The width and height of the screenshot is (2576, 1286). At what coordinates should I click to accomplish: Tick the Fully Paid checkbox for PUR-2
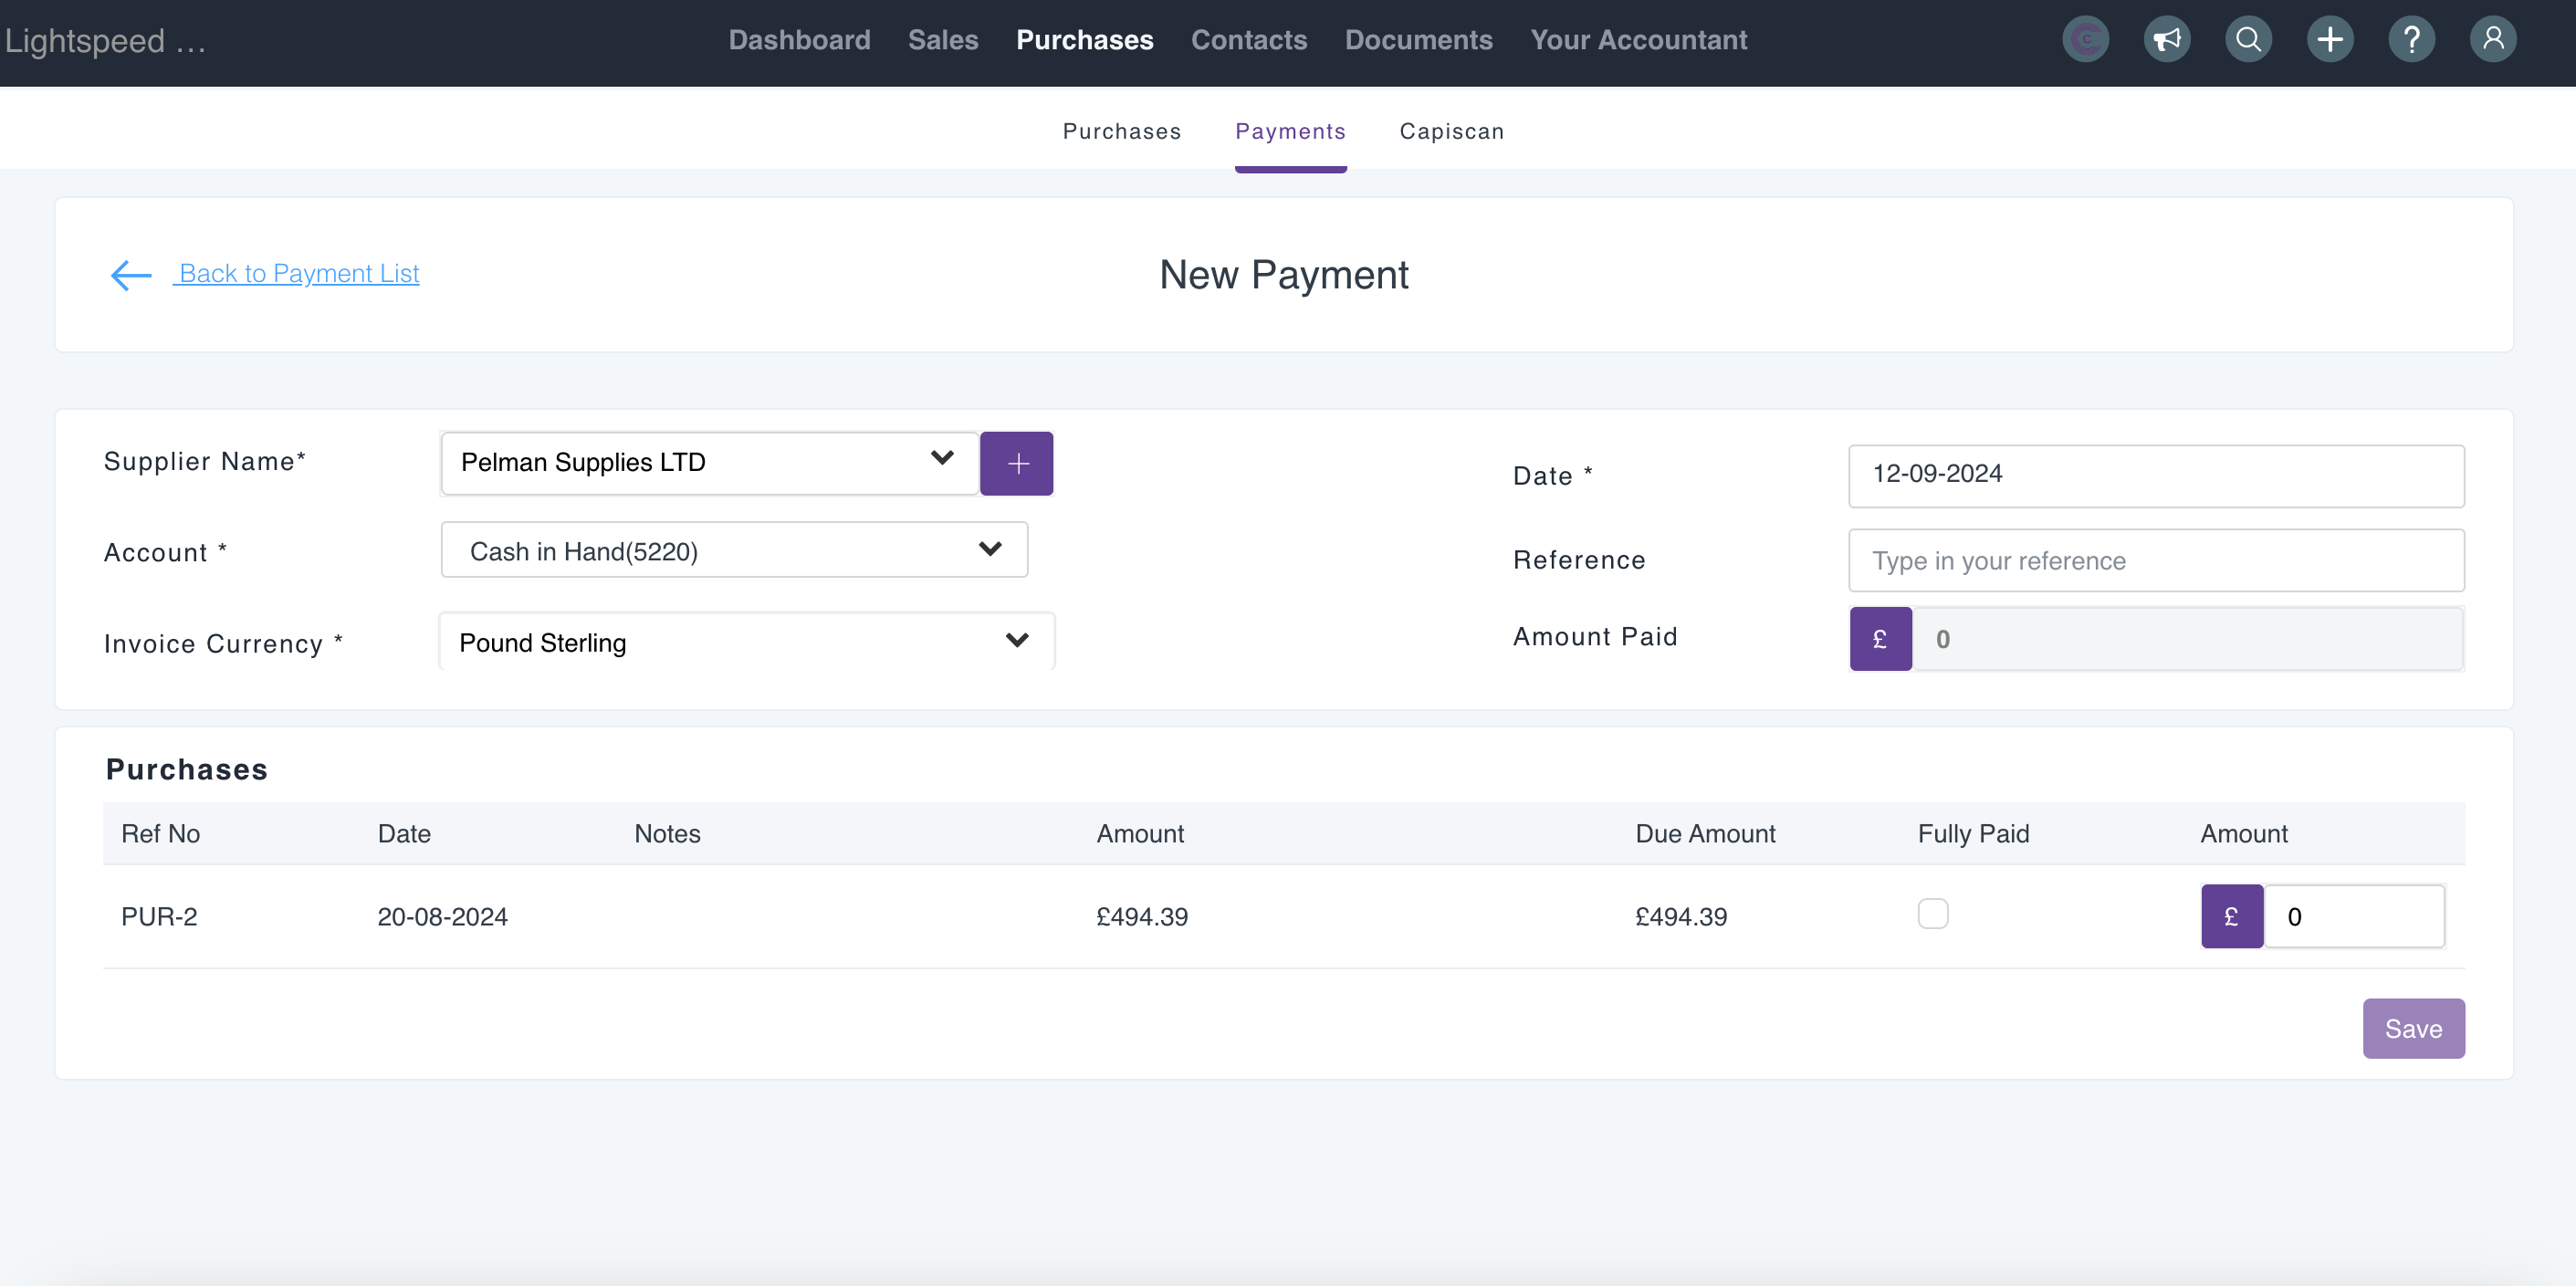[1932, 913]
